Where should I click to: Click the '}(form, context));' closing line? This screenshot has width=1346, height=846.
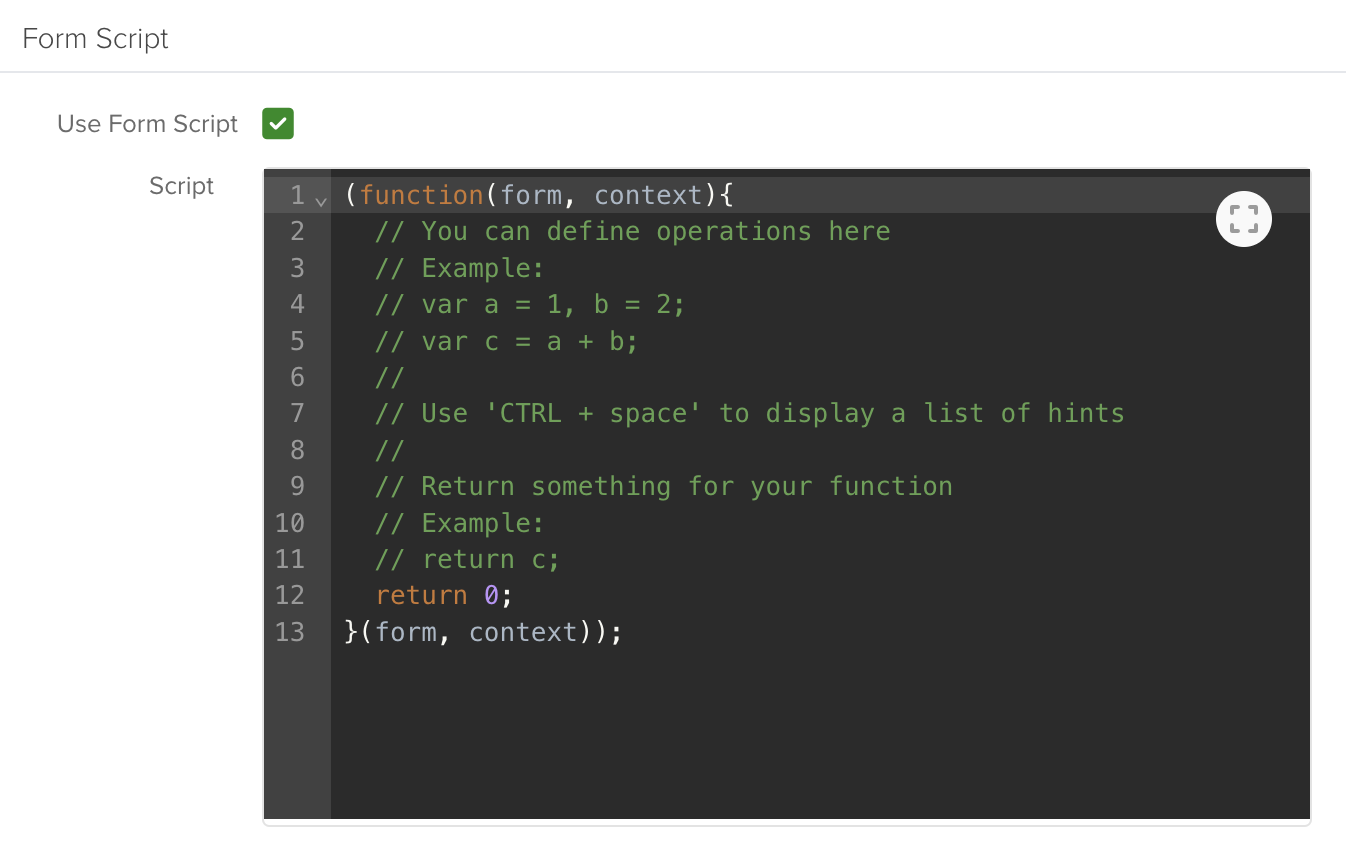tap(483, 632)
